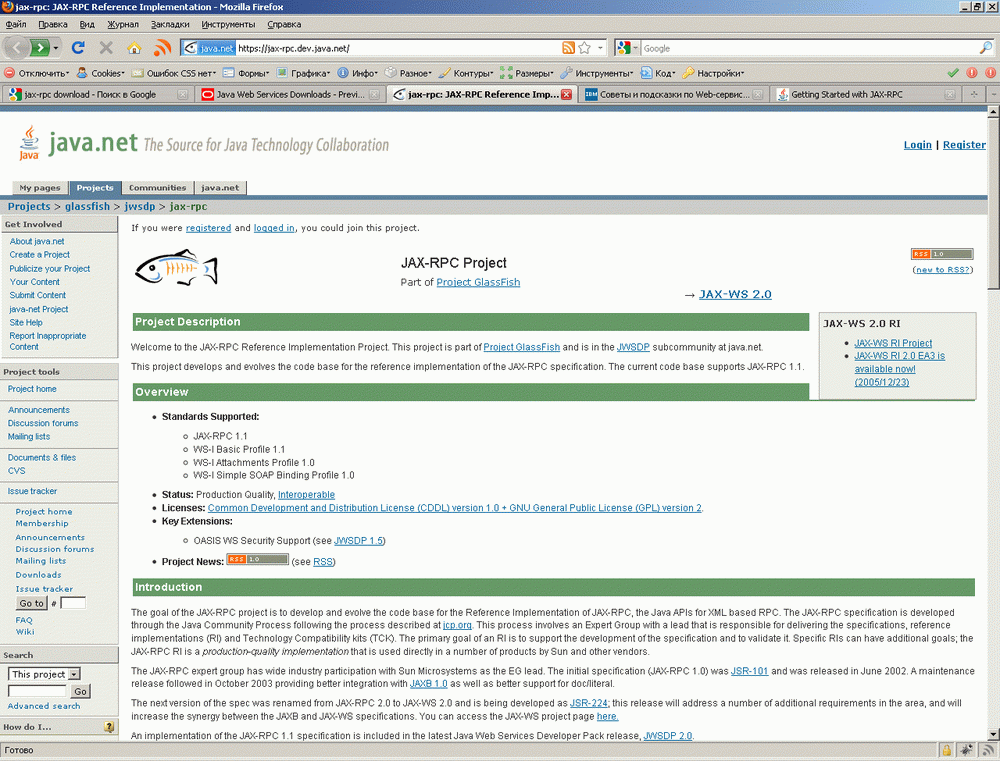Open the JWSDP 1.5 link
The width and height of the screenshot is (1000, 761).
click(x=358, y=541)
